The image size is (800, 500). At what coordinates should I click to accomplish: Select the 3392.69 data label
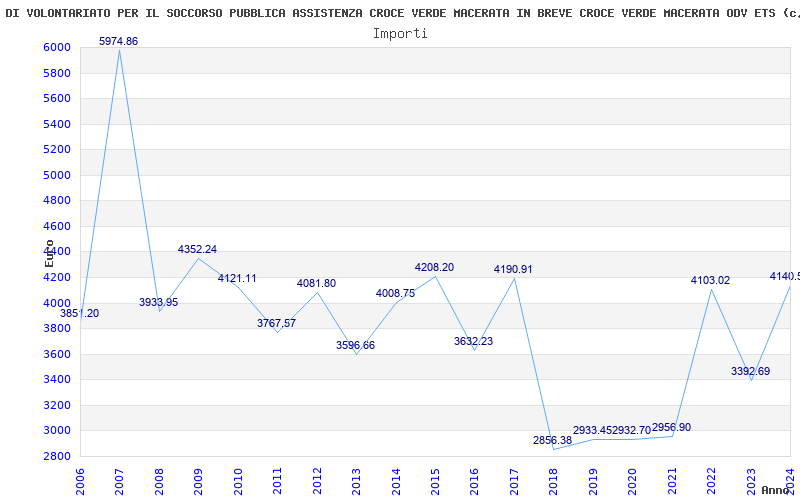pos(751,371)
